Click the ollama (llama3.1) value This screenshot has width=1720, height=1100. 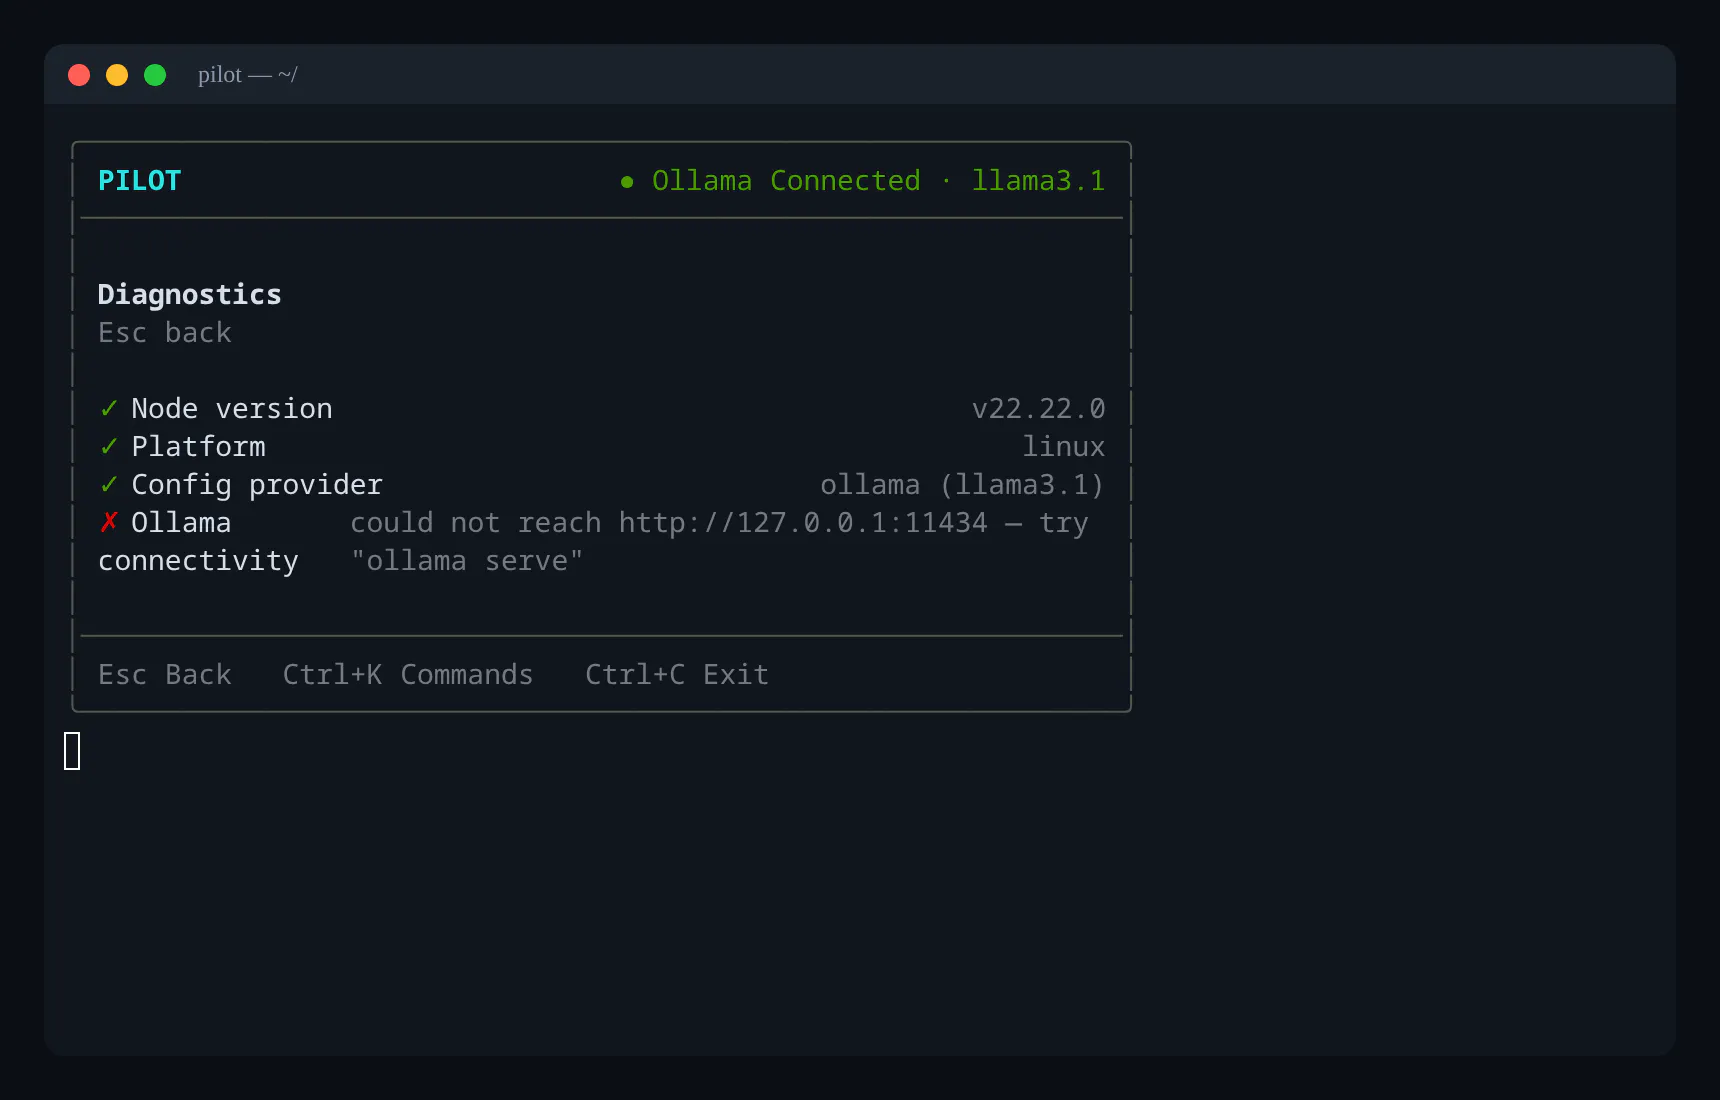[962, 485]
